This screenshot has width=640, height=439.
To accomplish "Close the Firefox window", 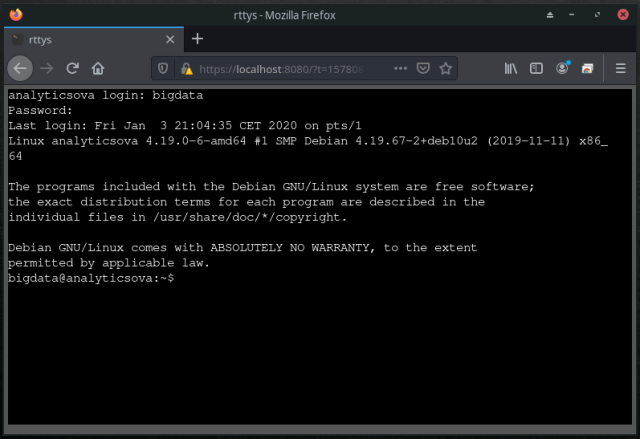I will pyautogui.click(x=623, y=15).
